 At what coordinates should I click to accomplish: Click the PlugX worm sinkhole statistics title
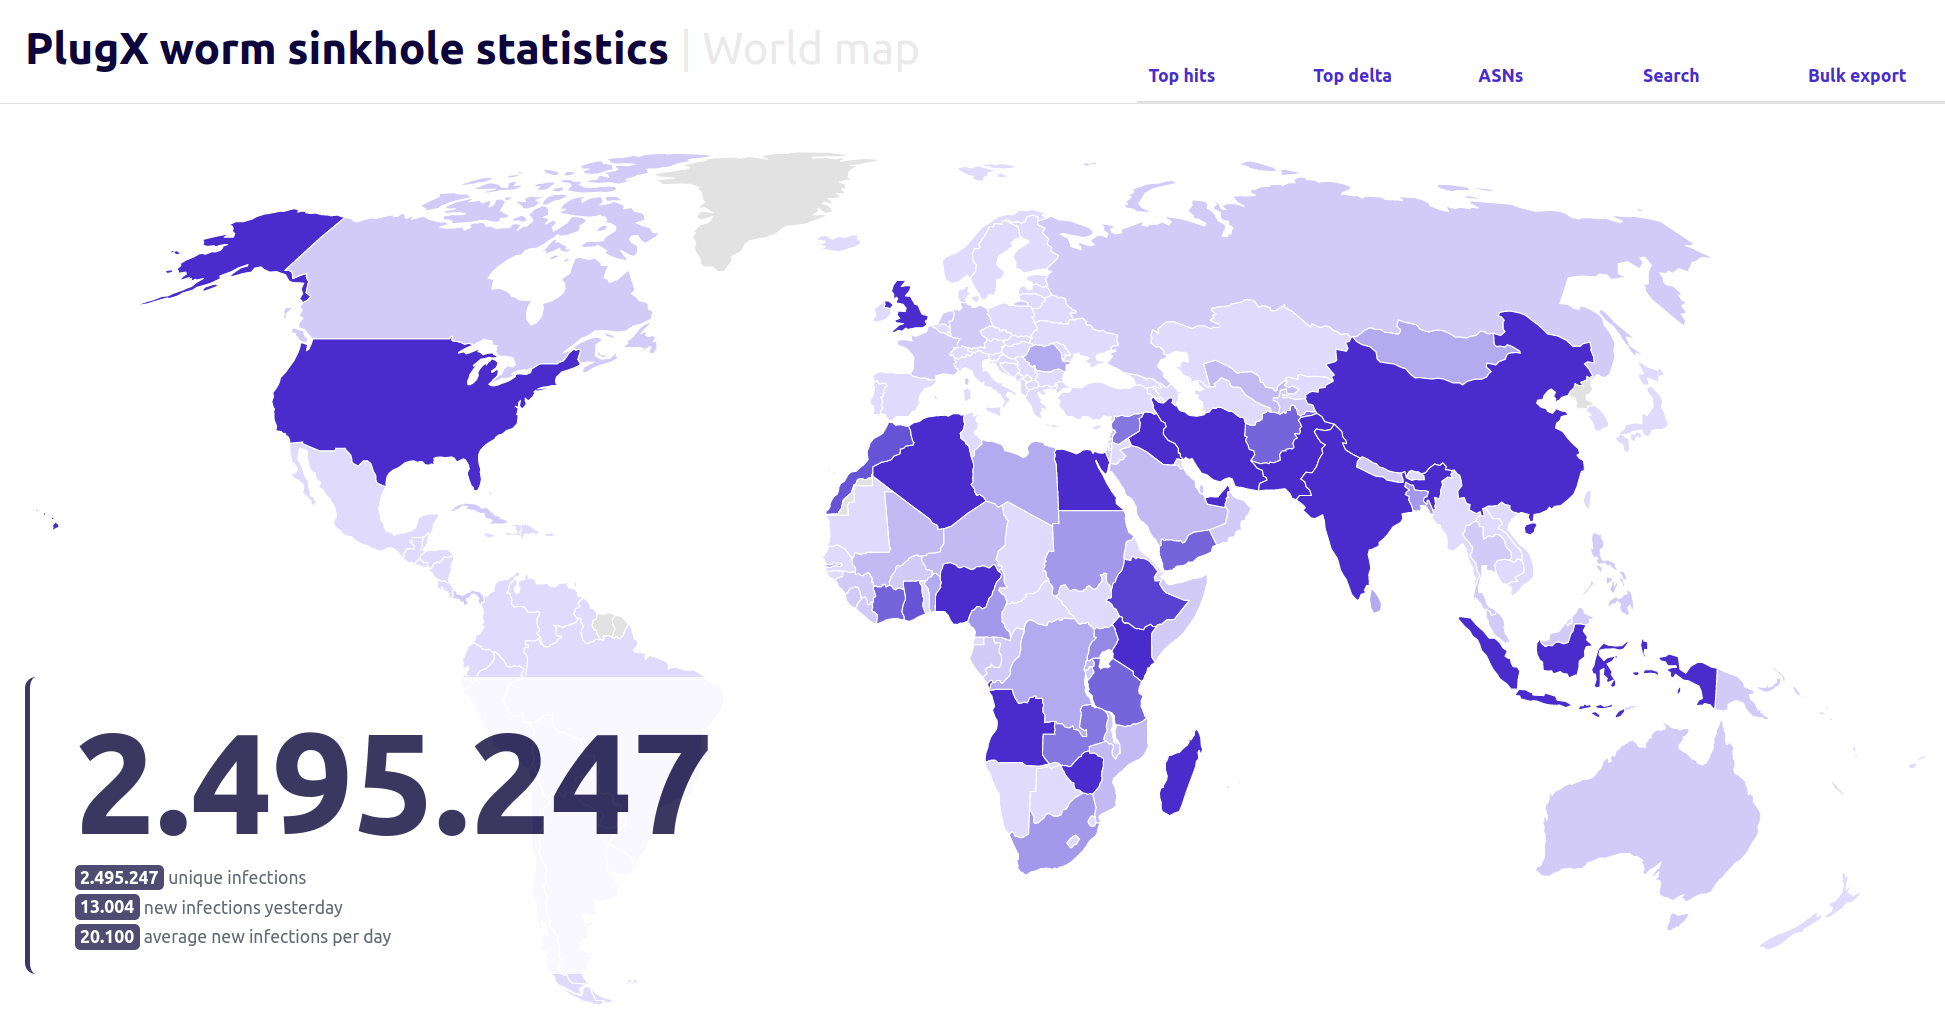coord(346,49)
